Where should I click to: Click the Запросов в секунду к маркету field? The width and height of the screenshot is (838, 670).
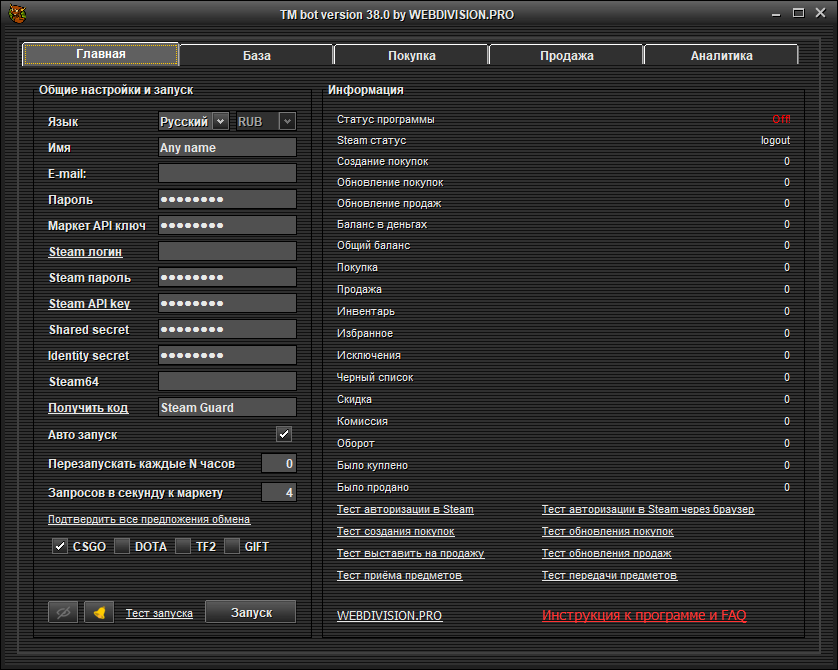click(x=278, y=492)
